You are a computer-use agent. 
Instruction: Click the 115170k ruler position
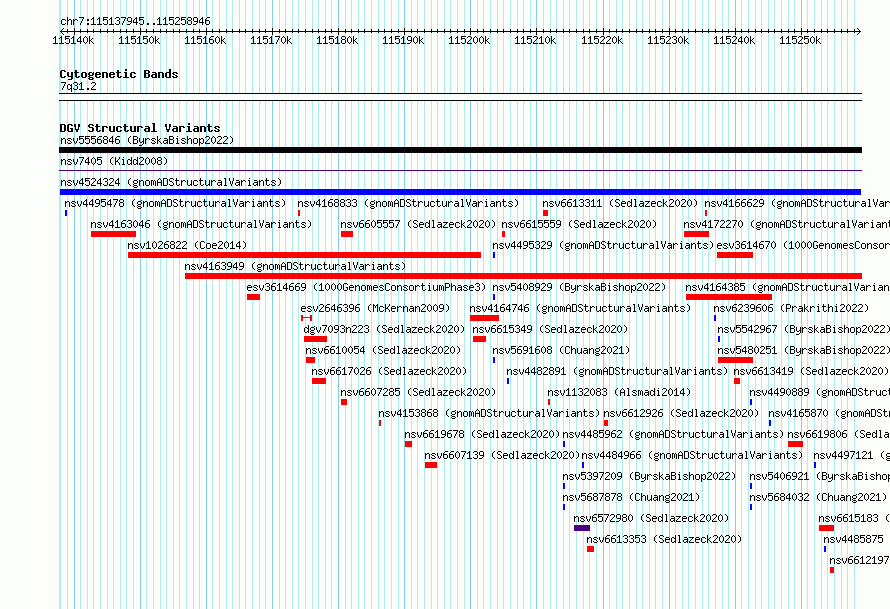pyautogui.click(x=271, y=40)
